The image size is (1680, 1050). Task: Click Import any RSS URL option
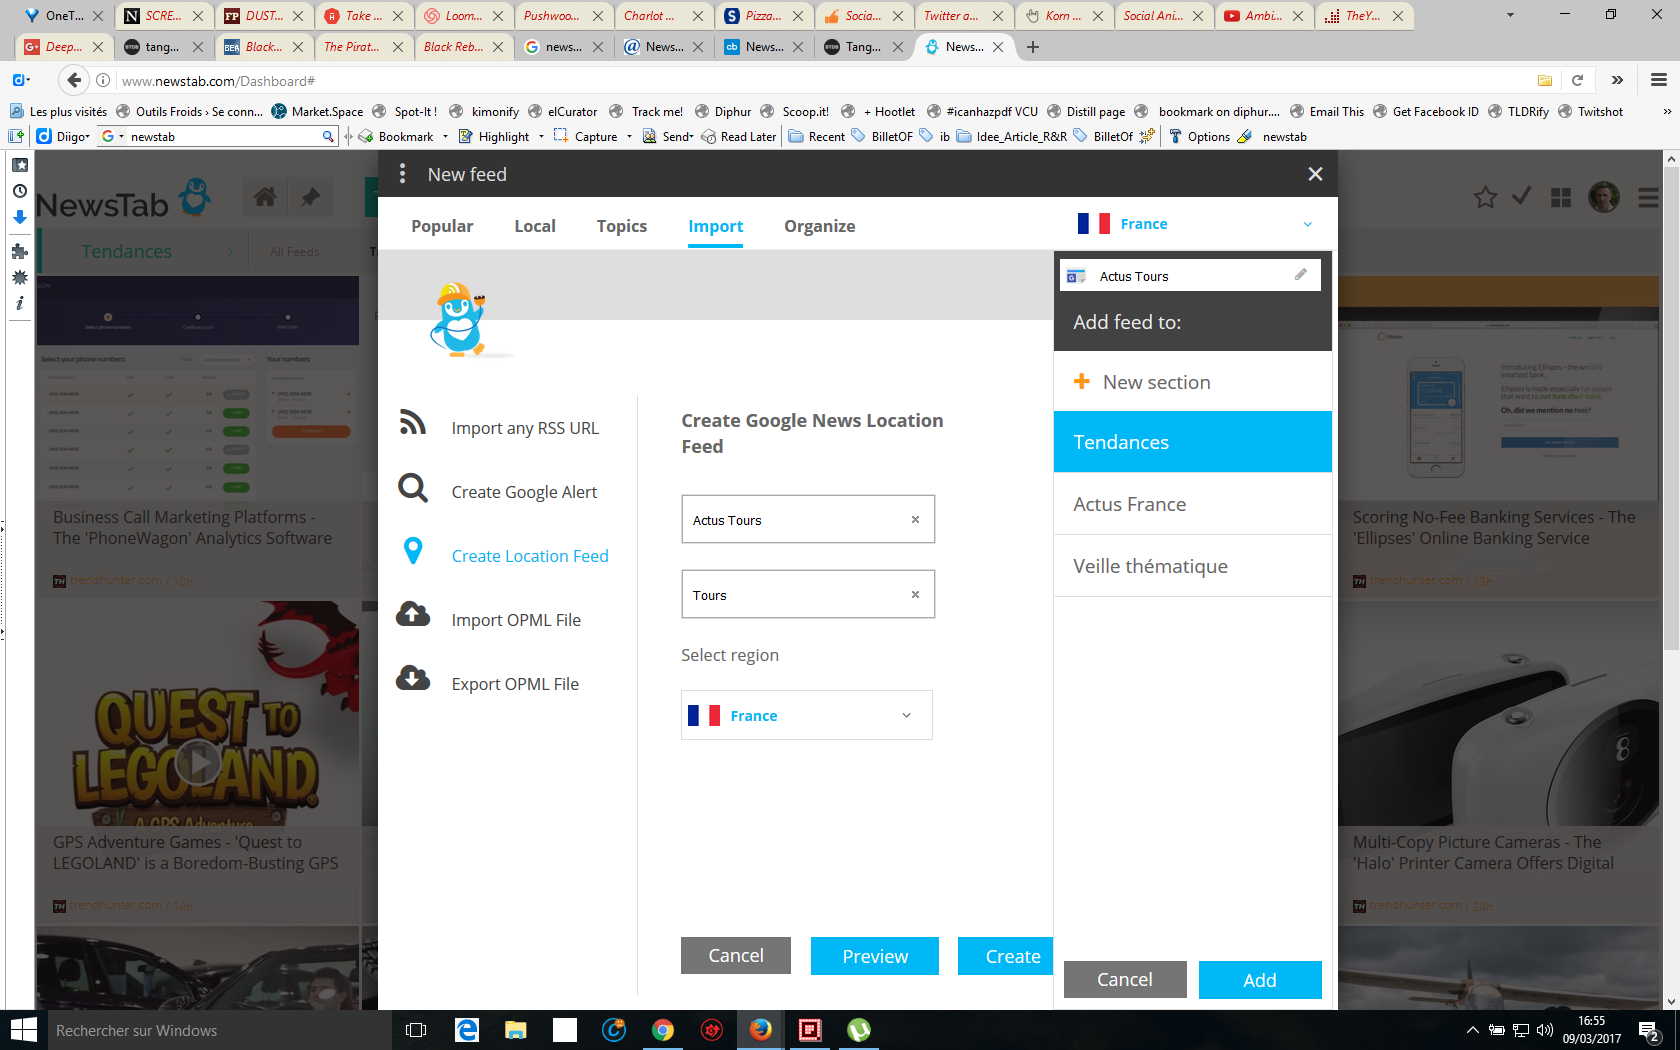point(525,428)
